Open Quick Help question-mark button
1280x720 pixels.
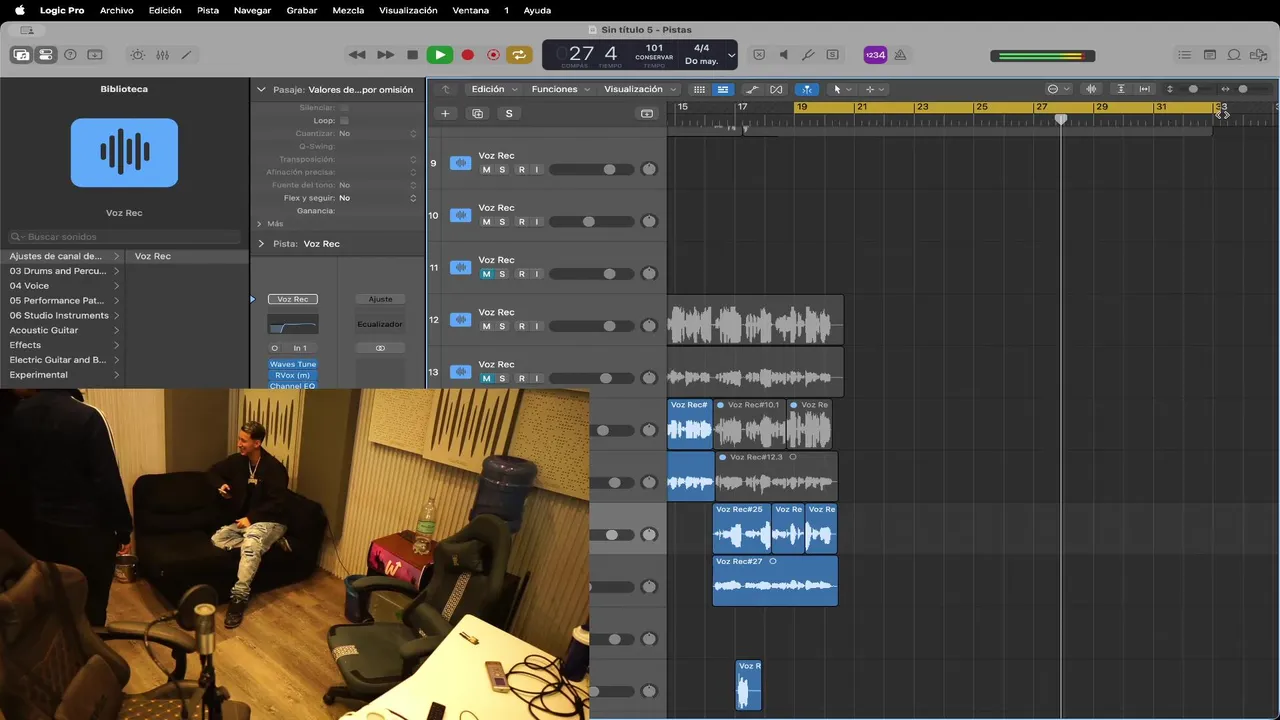pos(70,55)
